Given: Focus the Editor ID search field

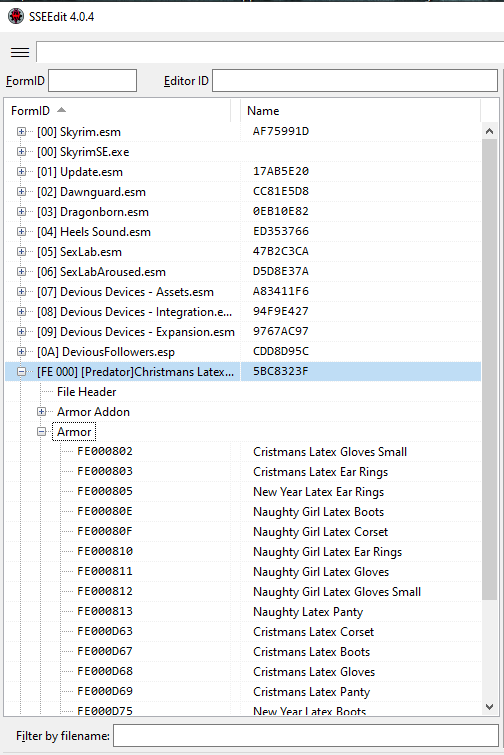Looking at the screenshot, I should pyautogui.click(x=355, y=80).
